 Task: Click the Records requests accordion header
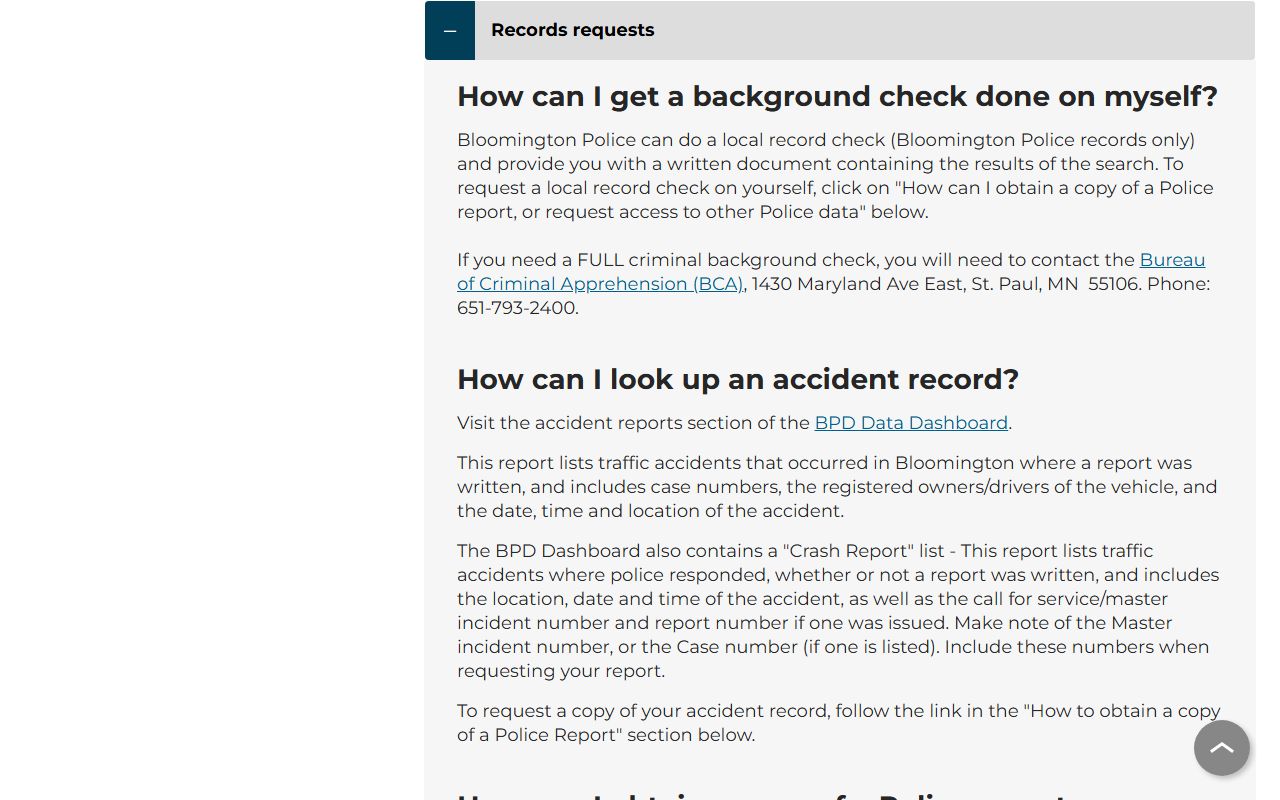572,30
